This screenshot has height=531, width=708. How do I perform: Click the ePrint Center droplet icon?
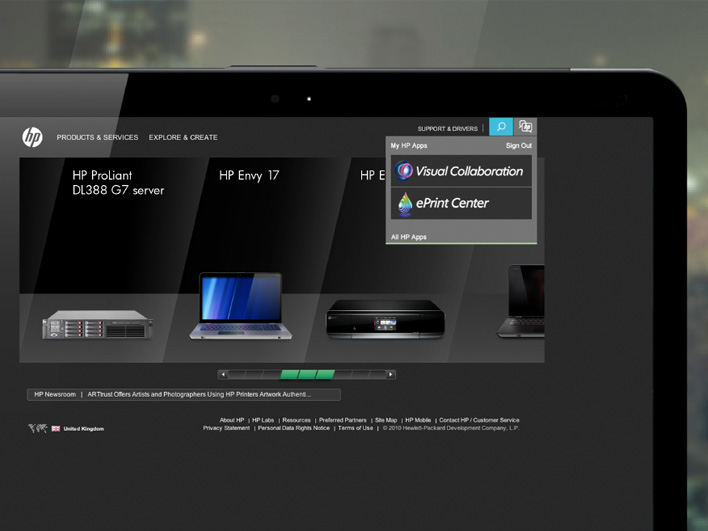coord(405,204)
